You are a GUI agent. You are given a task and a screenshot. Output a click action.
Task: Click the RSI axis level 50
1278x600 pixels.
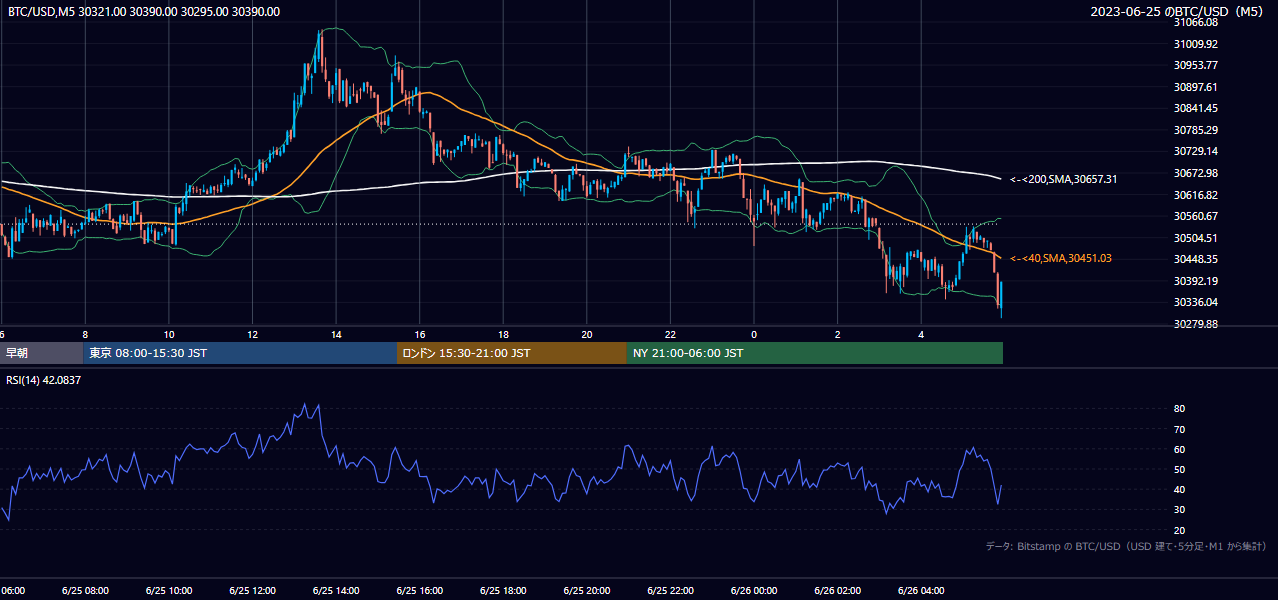(x=1179, y=469)
